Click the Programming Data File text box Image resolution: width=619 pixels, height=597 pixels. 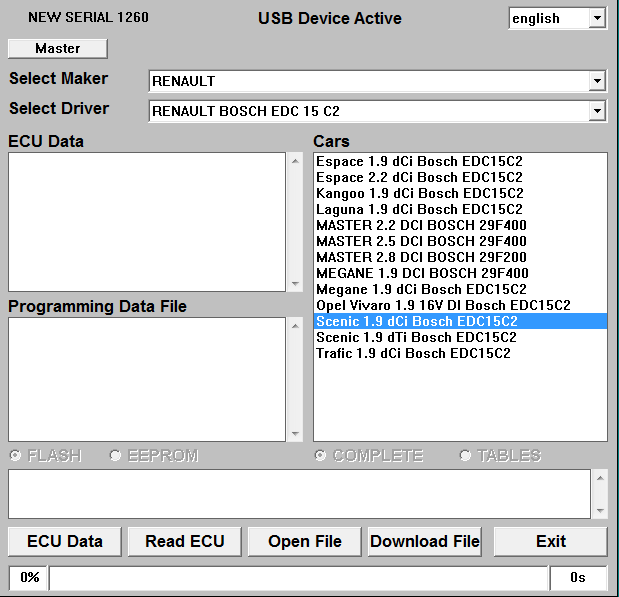point(147,379)
